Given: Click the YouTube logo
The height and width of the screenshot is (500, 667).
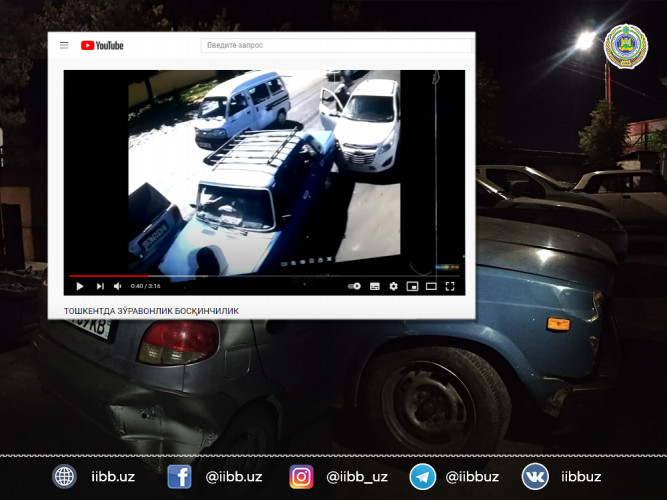Looking at the screenshot, I should (102, 45).
